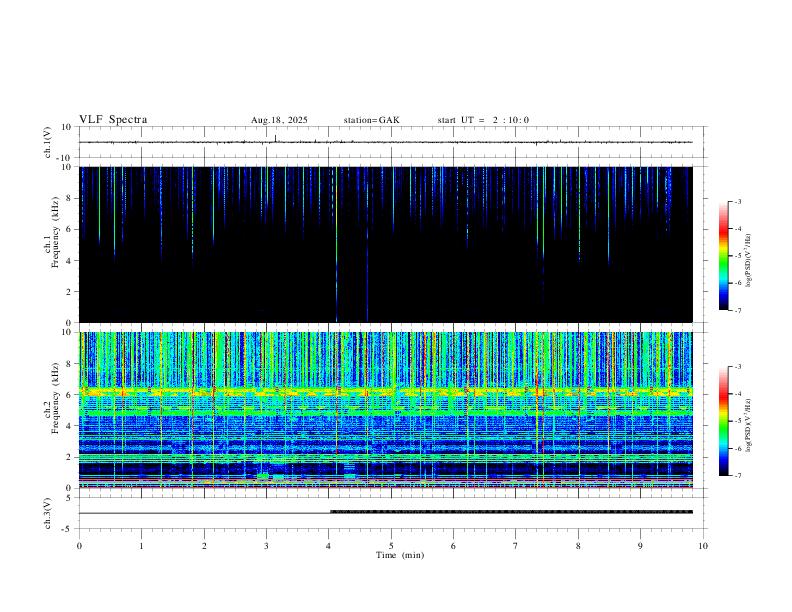This screenshot has width=792, height=612.
Task: Click the "-7" tick on upper colorbar
Action: click(x=737, y=310)
